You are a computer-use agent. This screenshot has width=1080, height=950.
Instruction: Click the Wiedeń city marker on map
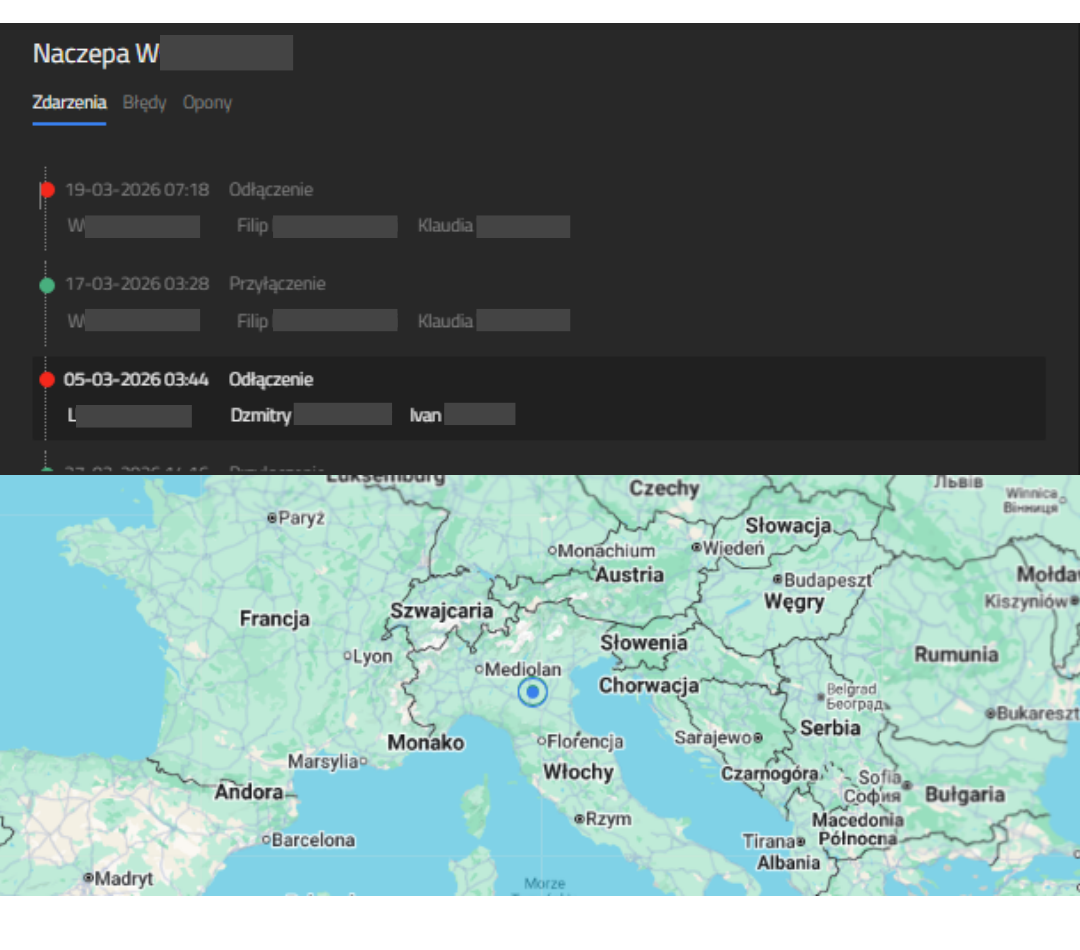(x=697, y=548)
